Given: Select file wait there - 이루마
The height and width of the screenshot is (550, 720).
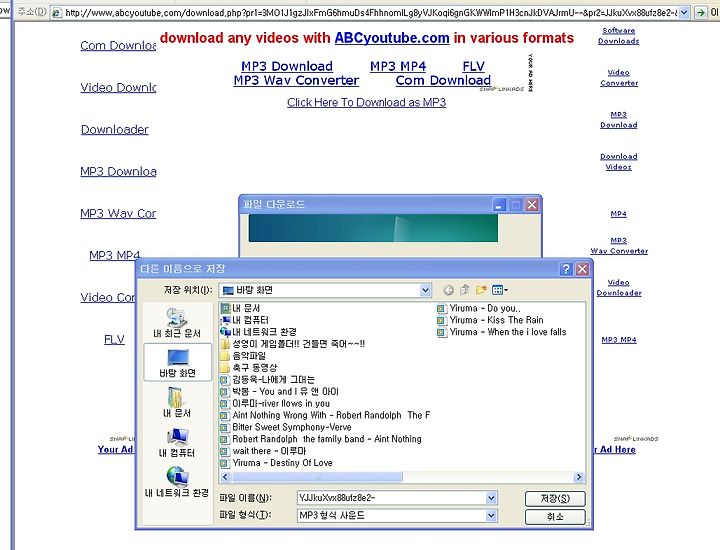Looking at the screenshot, I should (x=263, y=451).
